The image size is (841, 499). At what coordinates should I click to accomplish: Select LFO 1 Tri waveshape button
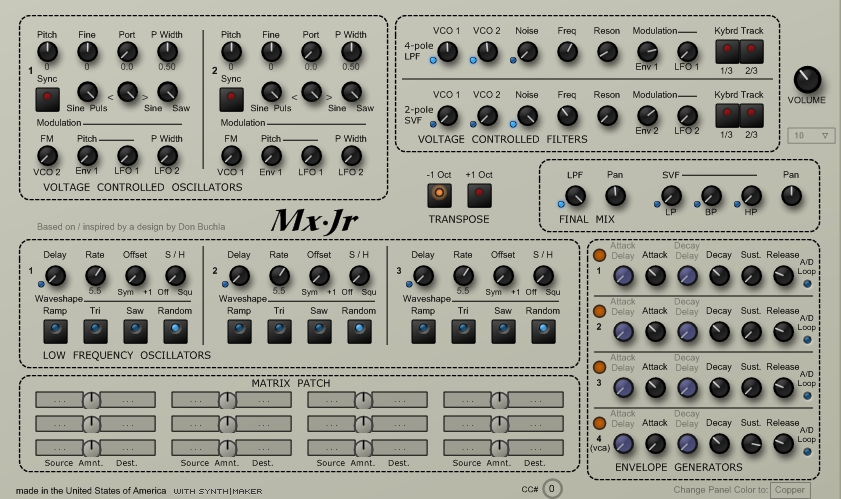(95, 331)
